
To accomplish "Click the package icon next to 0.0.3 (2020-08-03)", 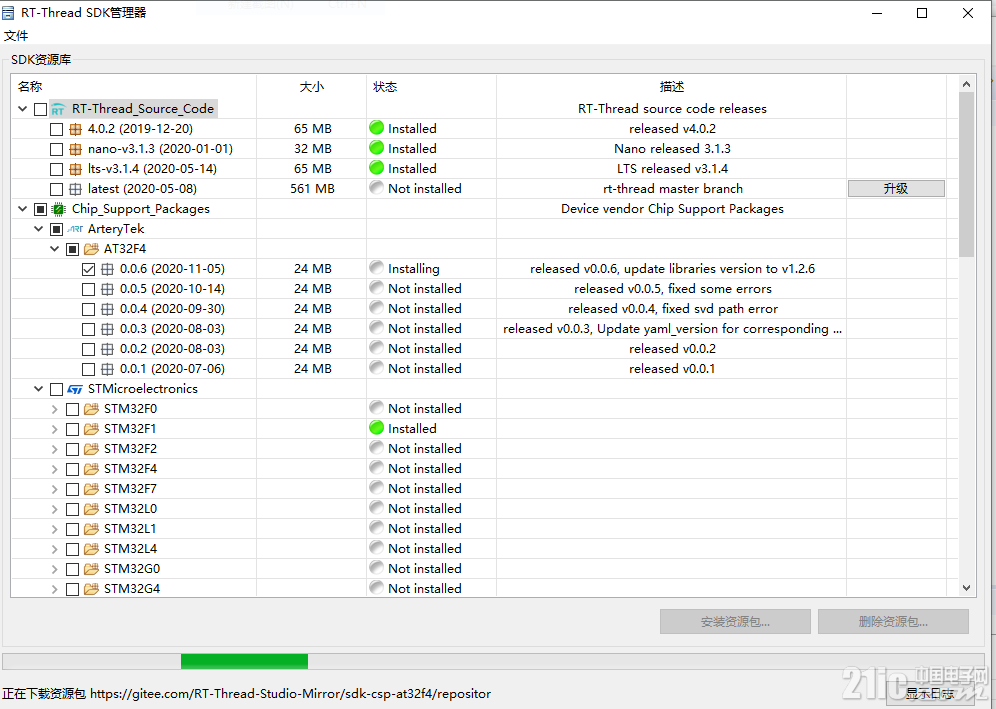I will [107, 329].
